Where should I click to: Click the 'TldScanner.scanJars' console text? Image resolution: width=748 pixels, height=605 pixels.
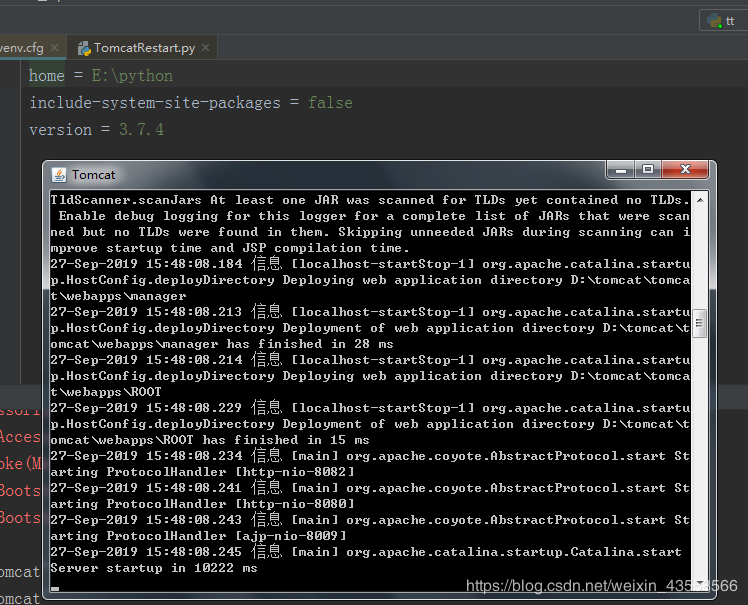126,200
